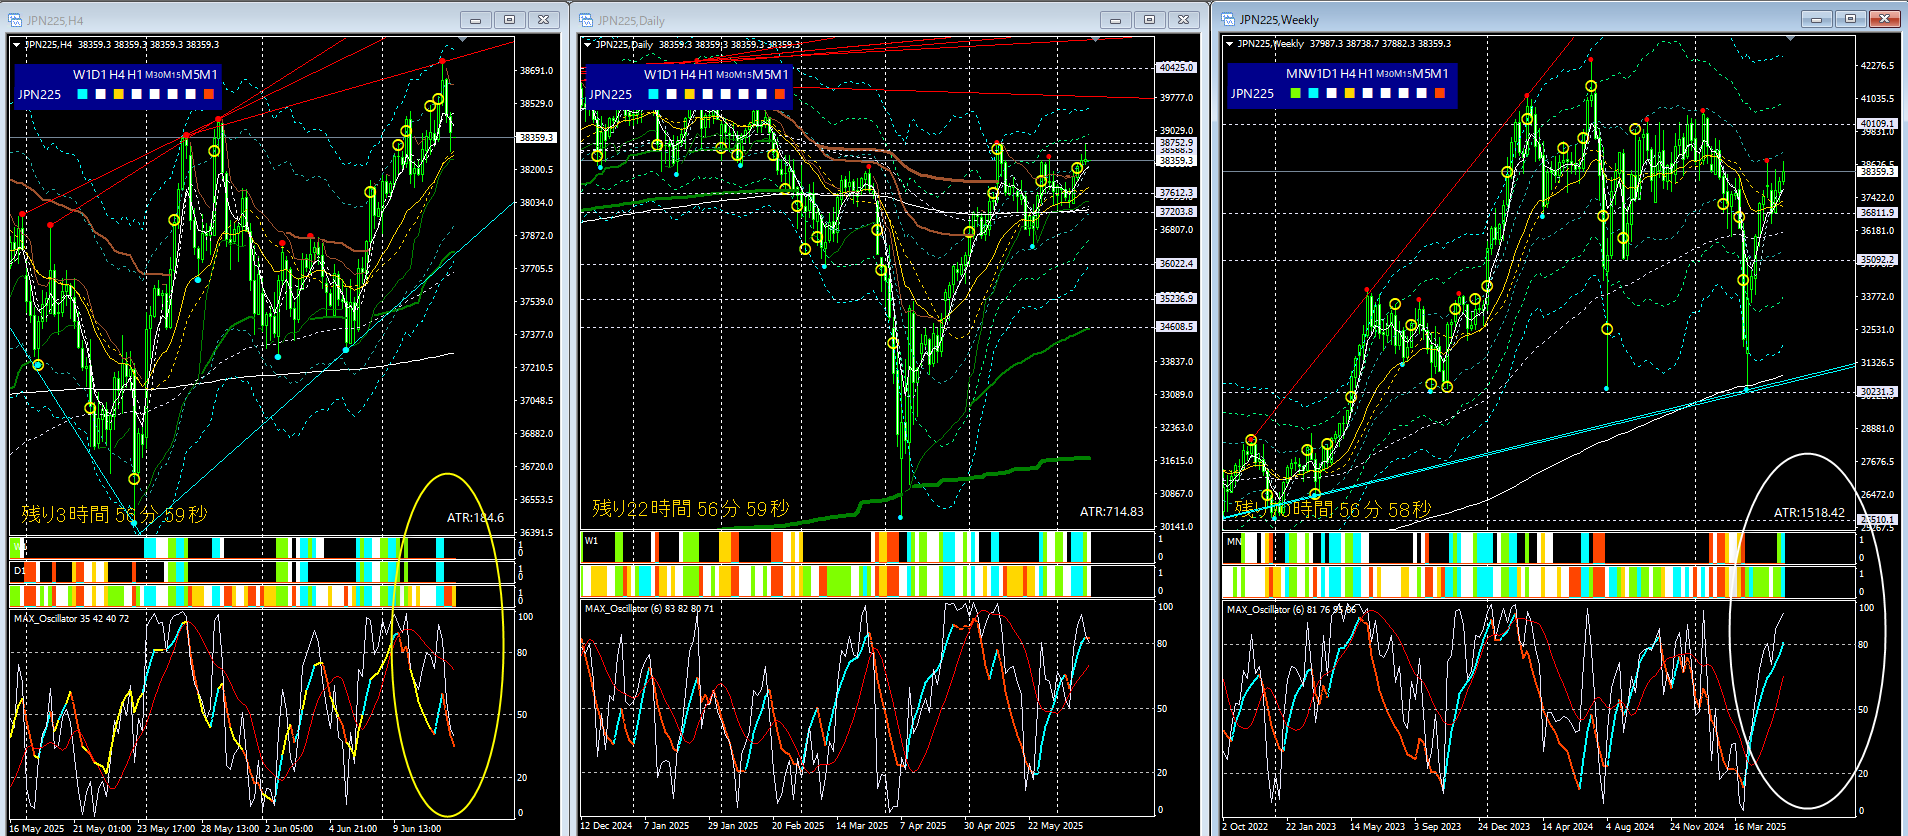Click the ATR:714.83 label on Daily chart

[1111, 511]
